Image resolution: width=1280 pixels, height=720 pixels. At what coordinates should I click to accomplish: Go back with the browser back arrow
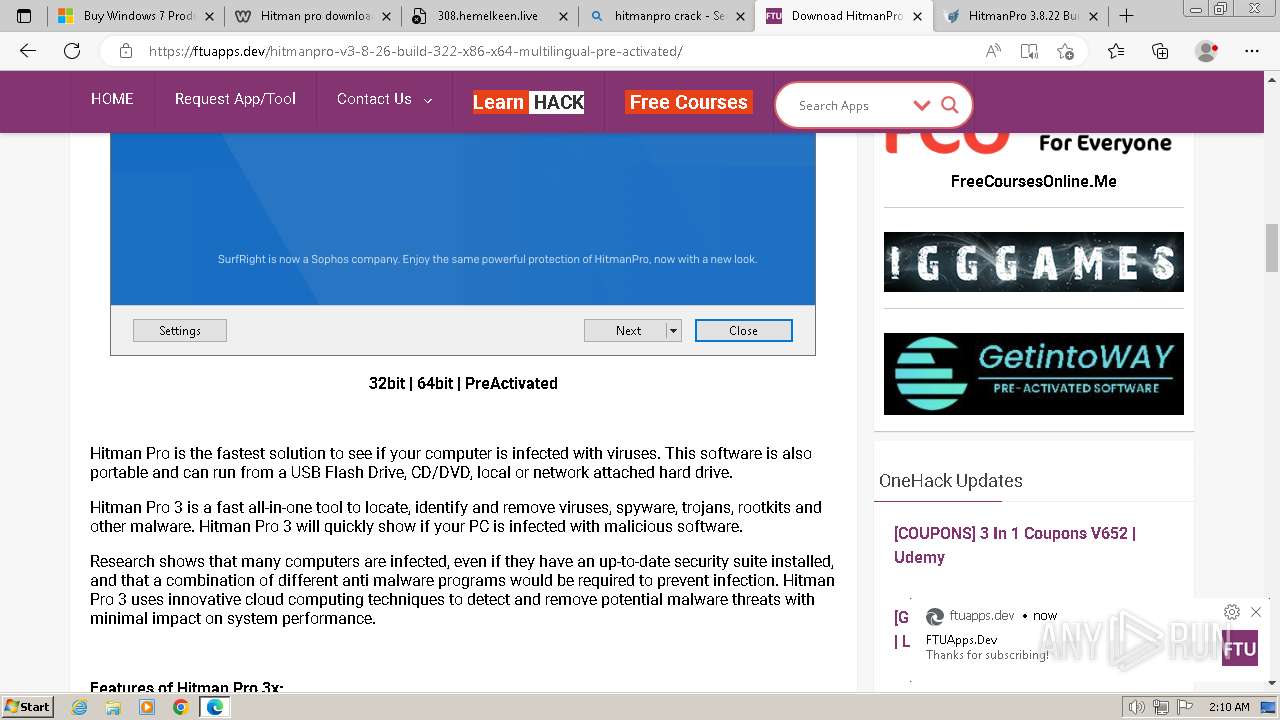tap(28, 51)
